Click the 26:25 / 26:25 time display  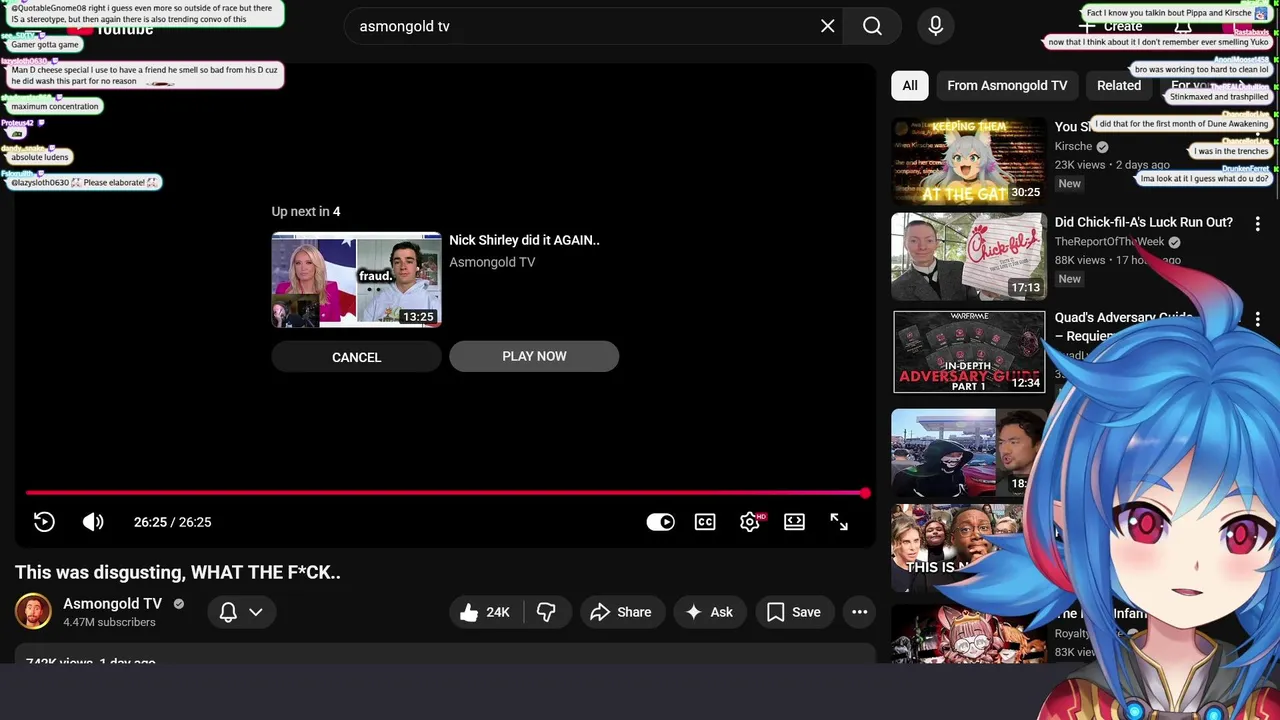tap(173, 522)
